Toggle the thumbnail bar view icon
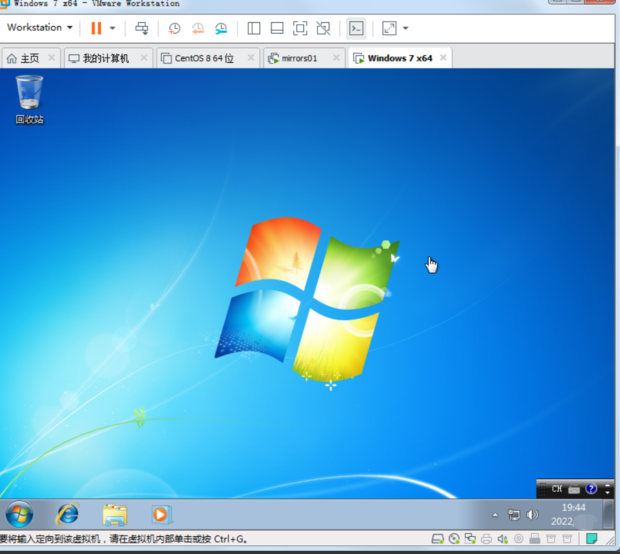The height and width of the screenshot is (554, 620). (277, 28)
